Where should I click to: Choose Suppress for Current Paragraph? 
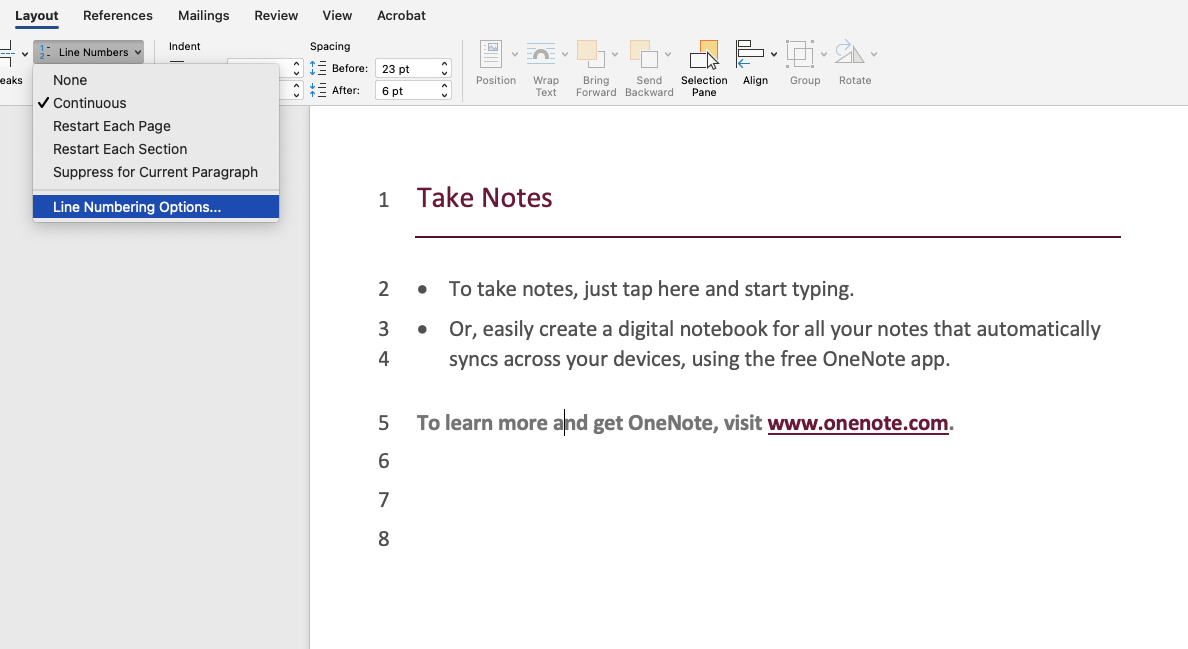click(155, 172)
